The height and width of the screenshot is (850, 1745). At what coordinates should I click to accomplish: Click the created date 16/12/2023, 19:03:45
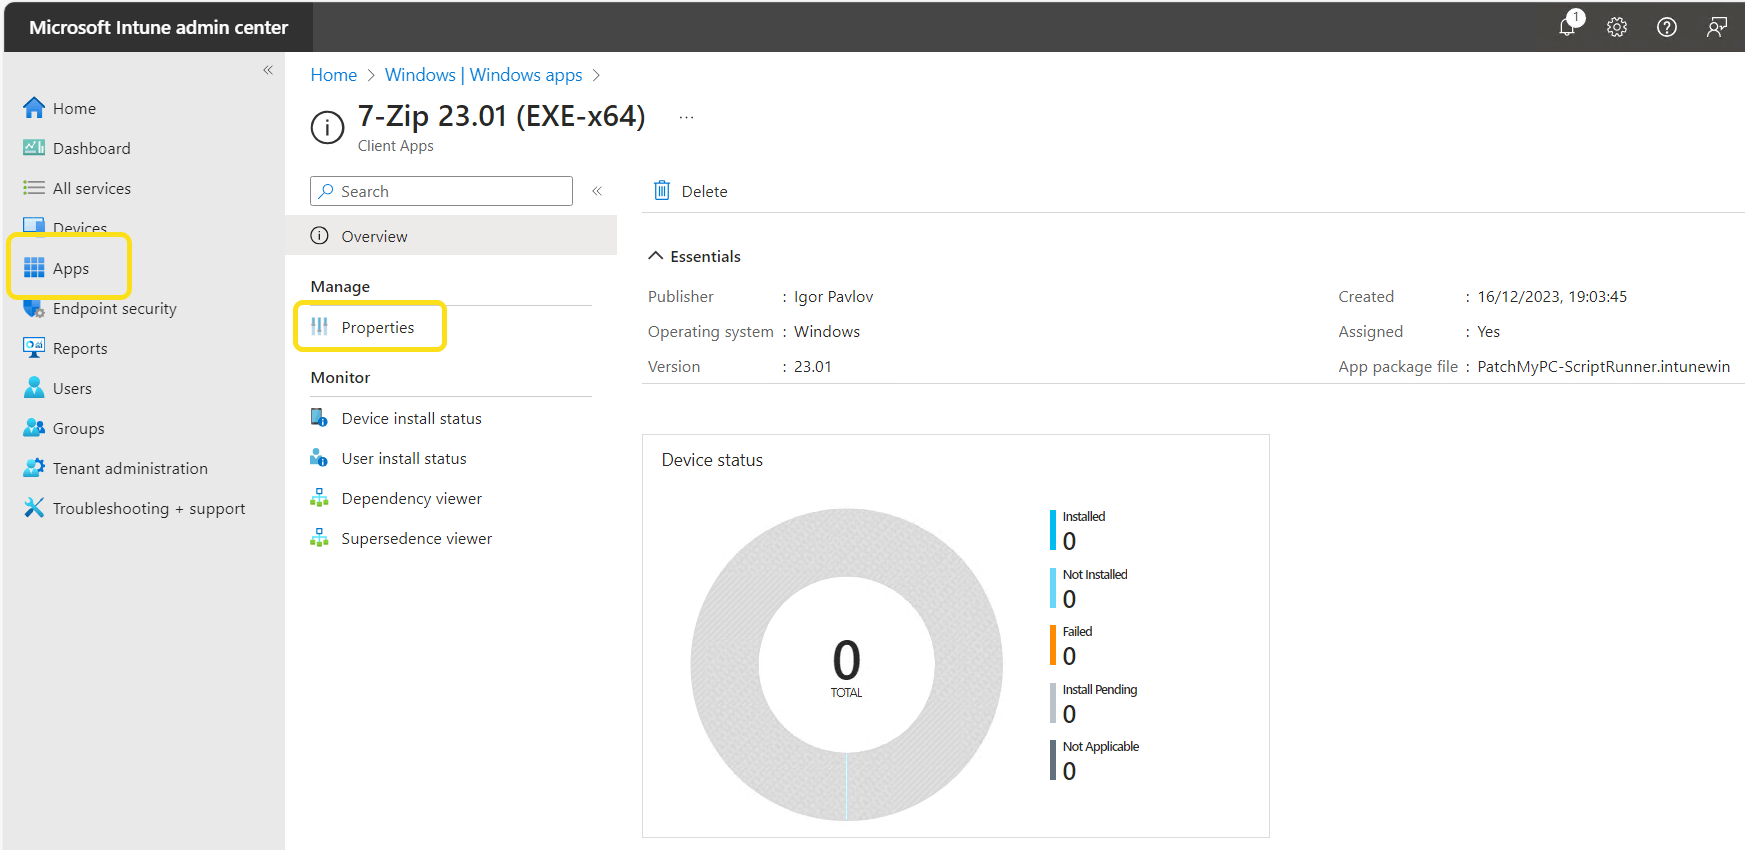tap(1553, 296)
